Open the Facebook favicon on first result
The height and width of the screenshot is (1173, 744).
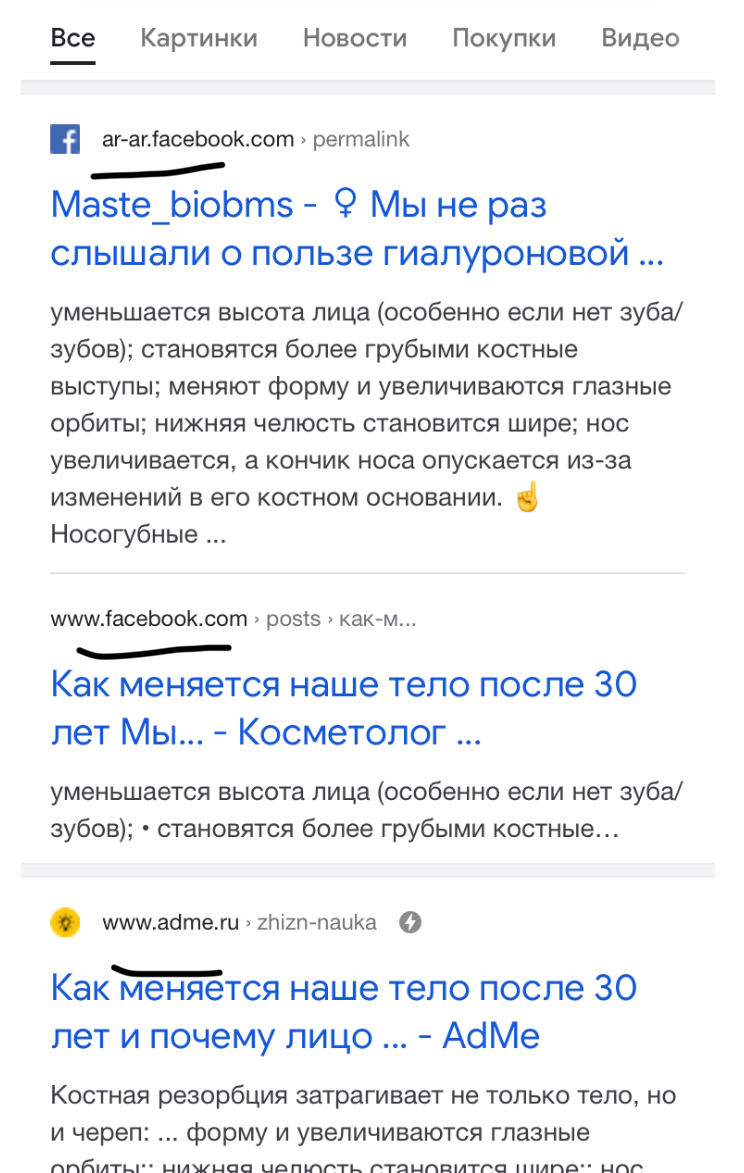coord(65,139)
